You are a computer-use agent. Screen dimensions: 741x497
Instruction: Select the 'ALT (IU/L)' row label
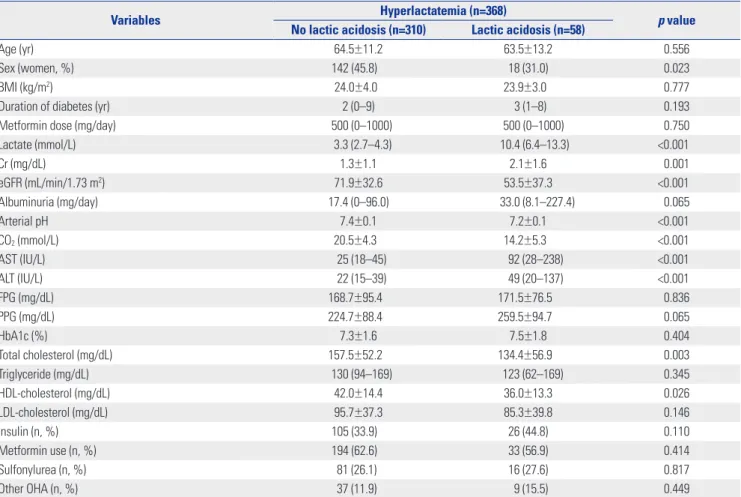[21, 279]
